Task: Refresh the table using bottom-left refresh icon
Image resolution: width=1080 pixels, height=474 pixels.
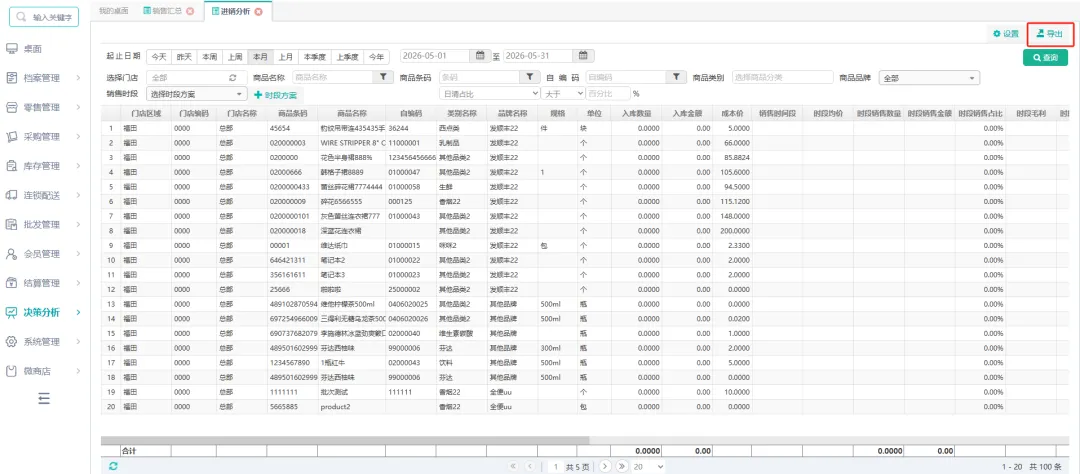Action: (113, 466)
